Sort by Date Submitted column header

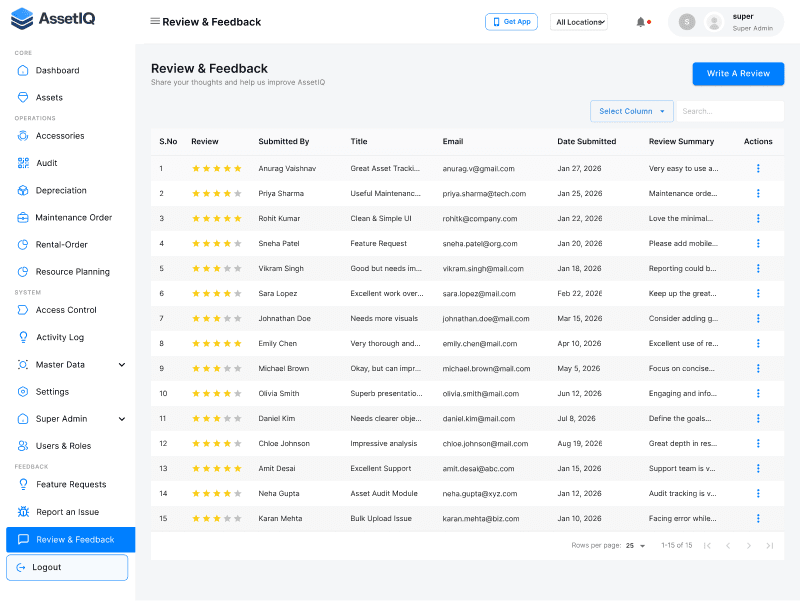pyautogui.click(x=586, y=141)
